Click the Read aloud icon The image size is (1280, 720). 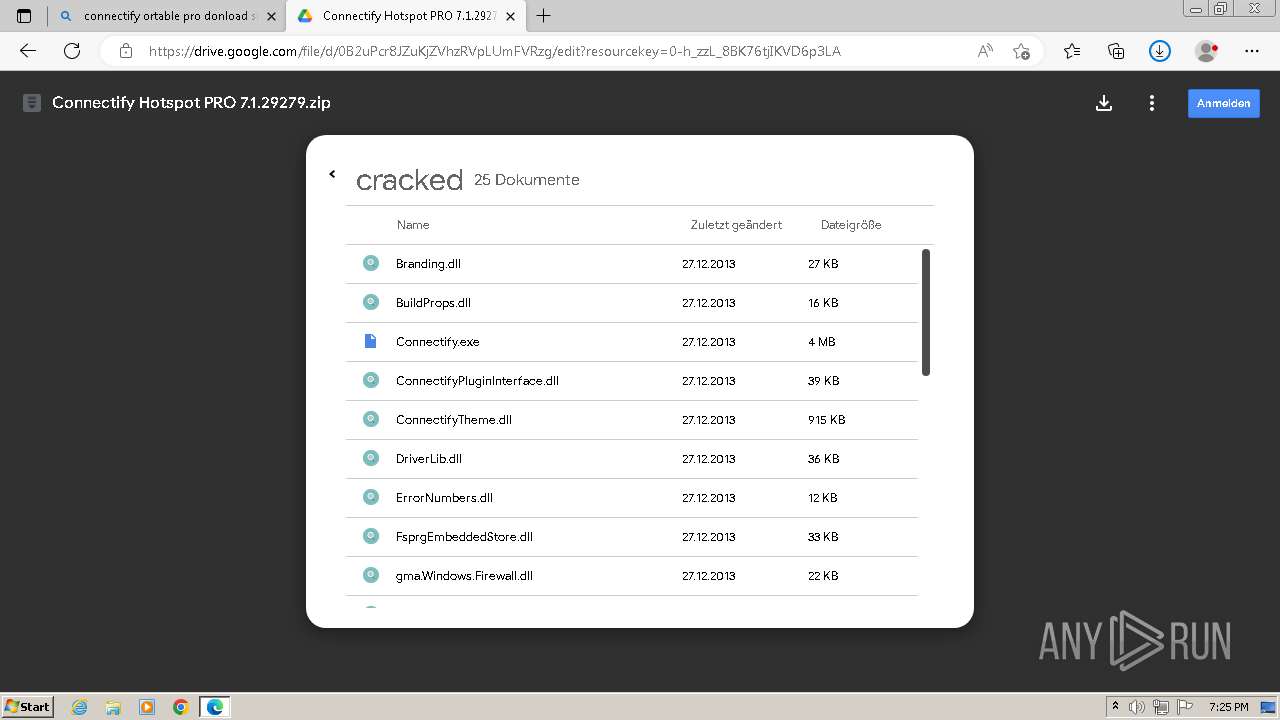(985, 51)
